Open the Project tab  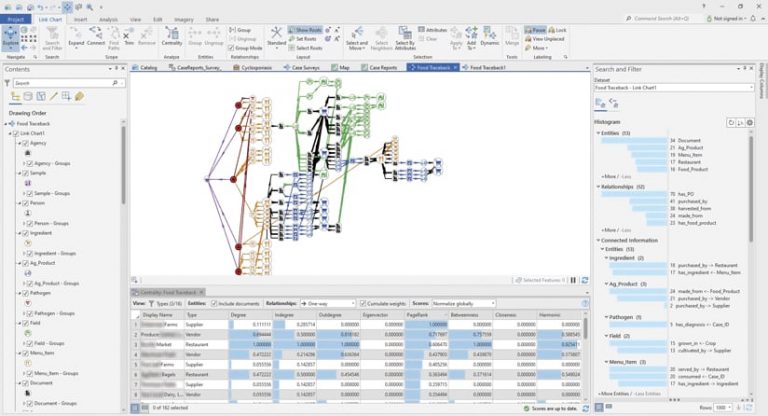[x=16, y=19]
